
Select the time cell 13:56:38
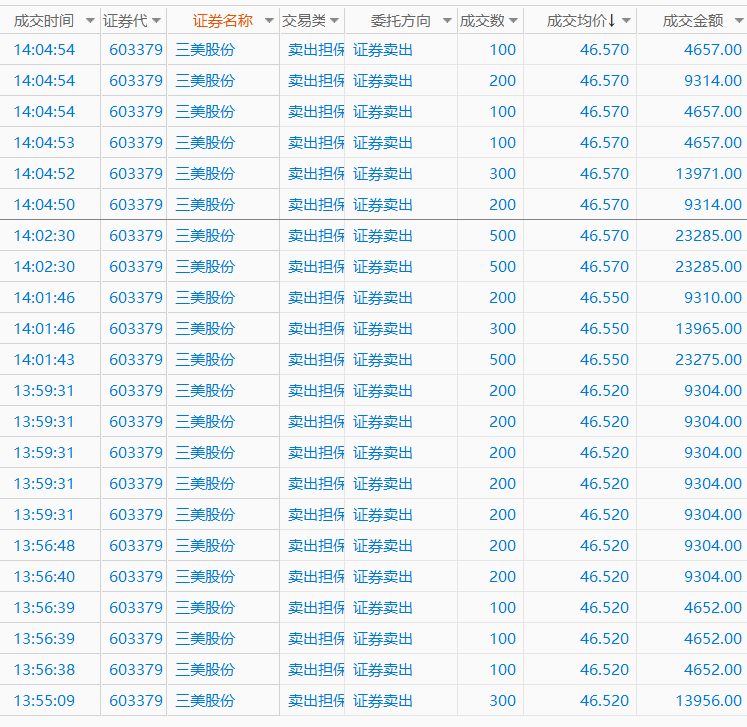[44, 669]
